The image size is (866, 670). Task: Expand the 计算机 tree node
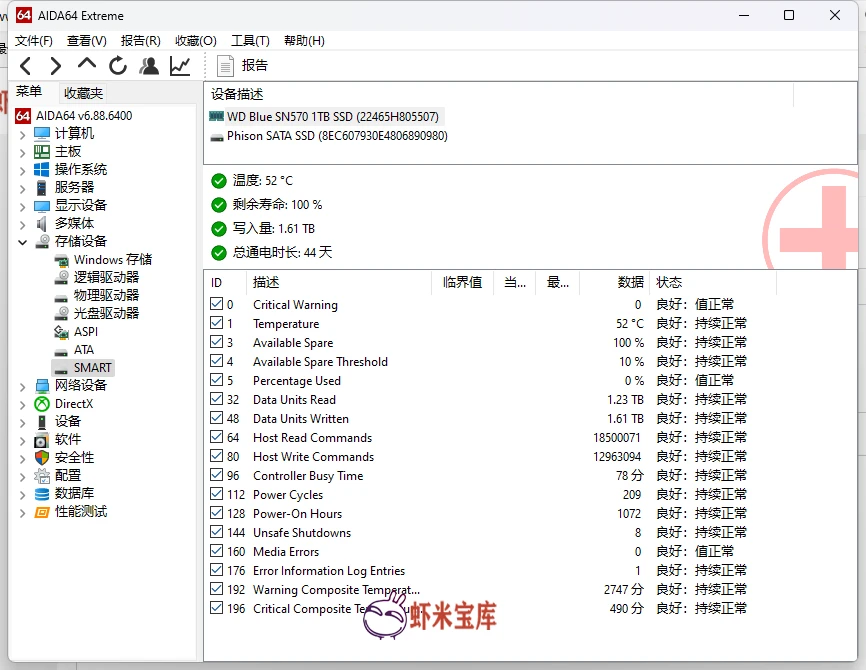(23, 135)
